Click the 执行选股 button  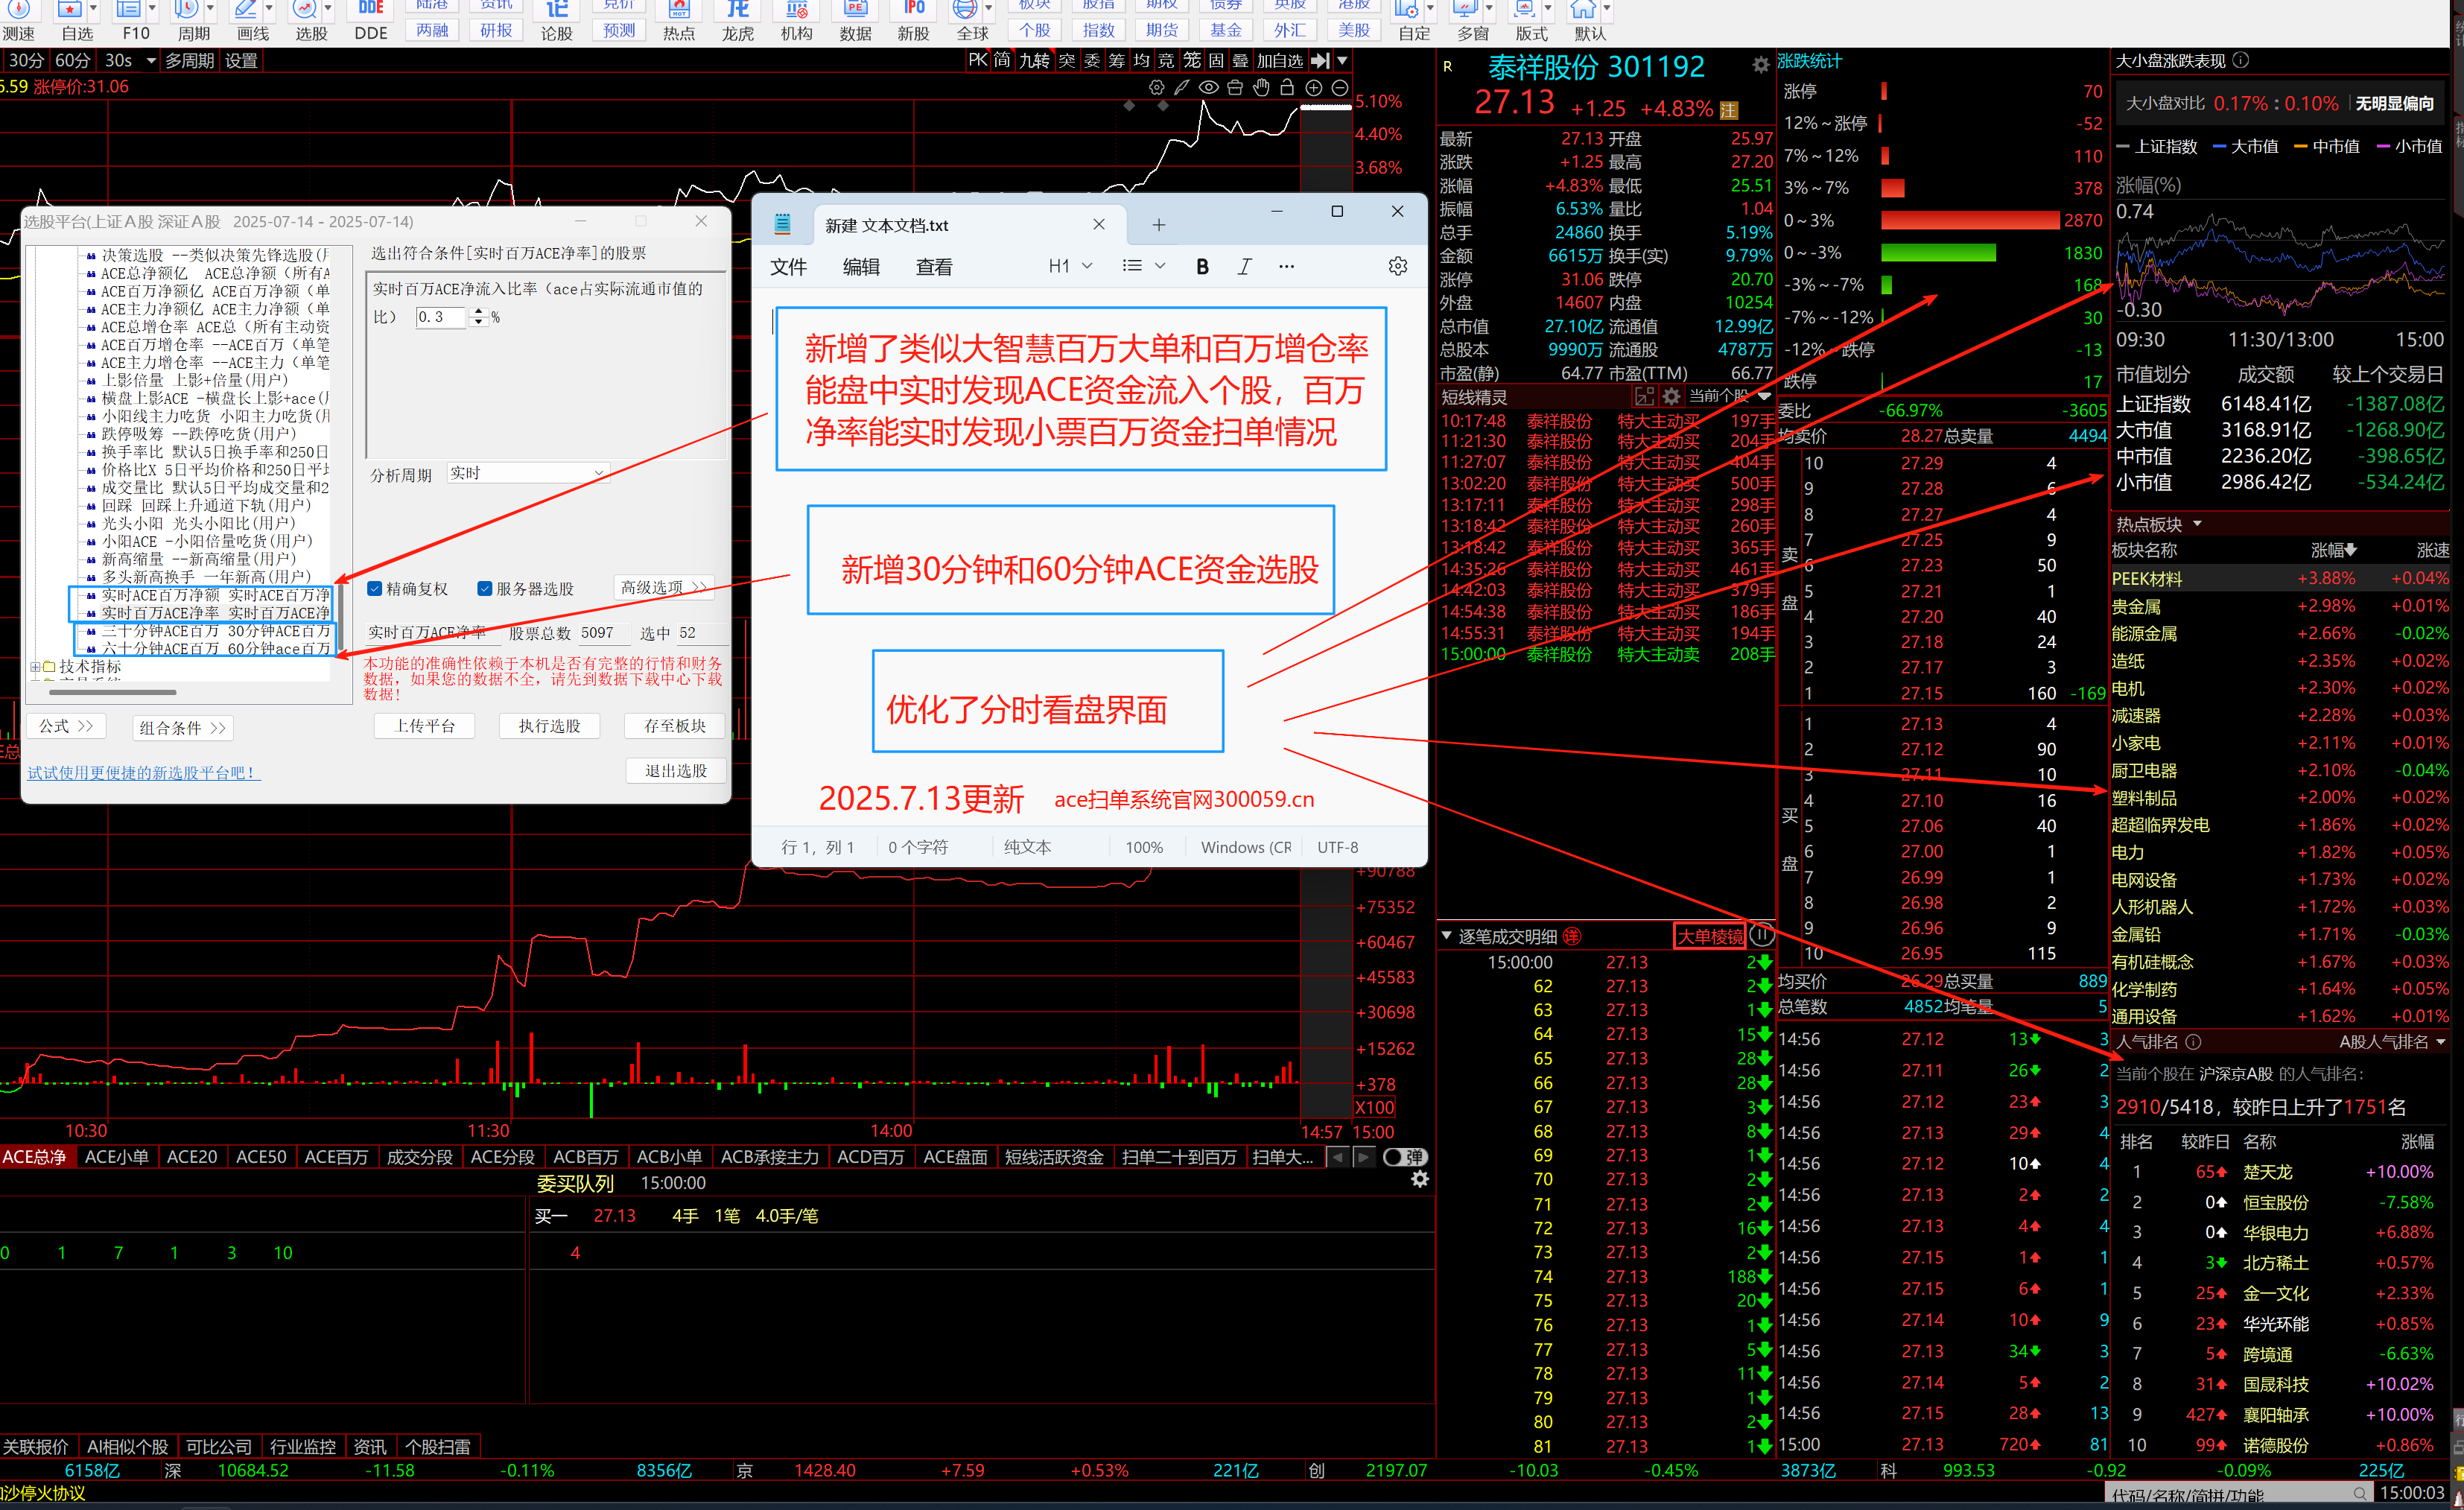(549, 726)
